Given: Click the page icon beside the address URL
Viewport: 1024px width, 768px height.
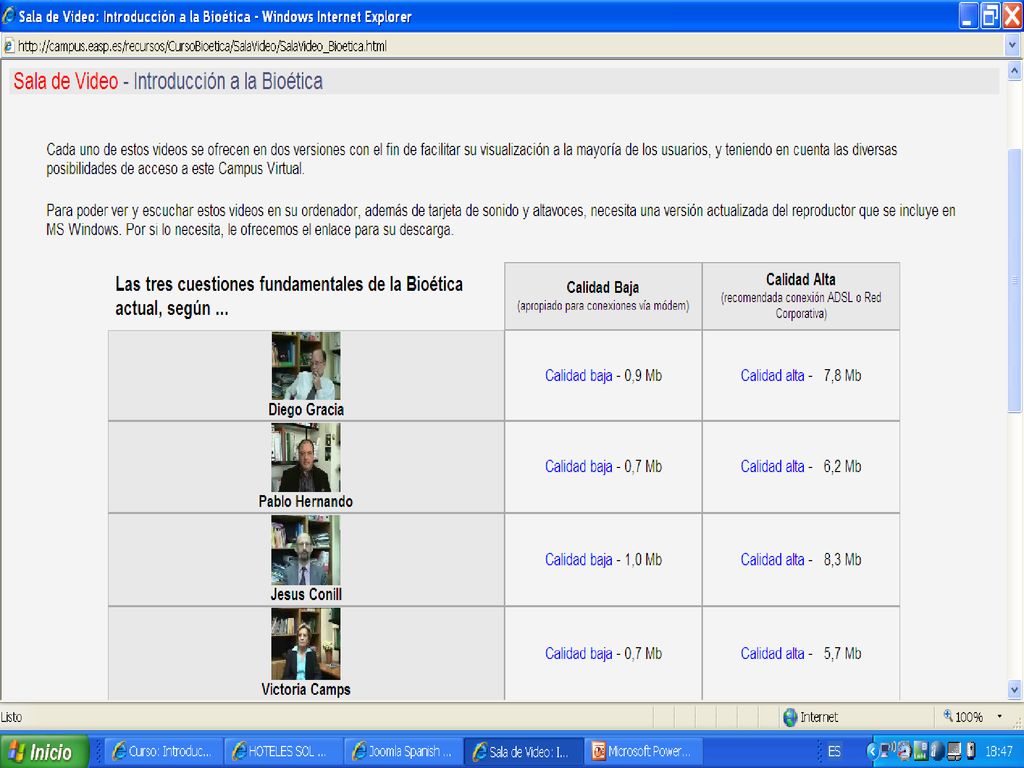Looking at the screenshot, I should [x=8, y=46].
